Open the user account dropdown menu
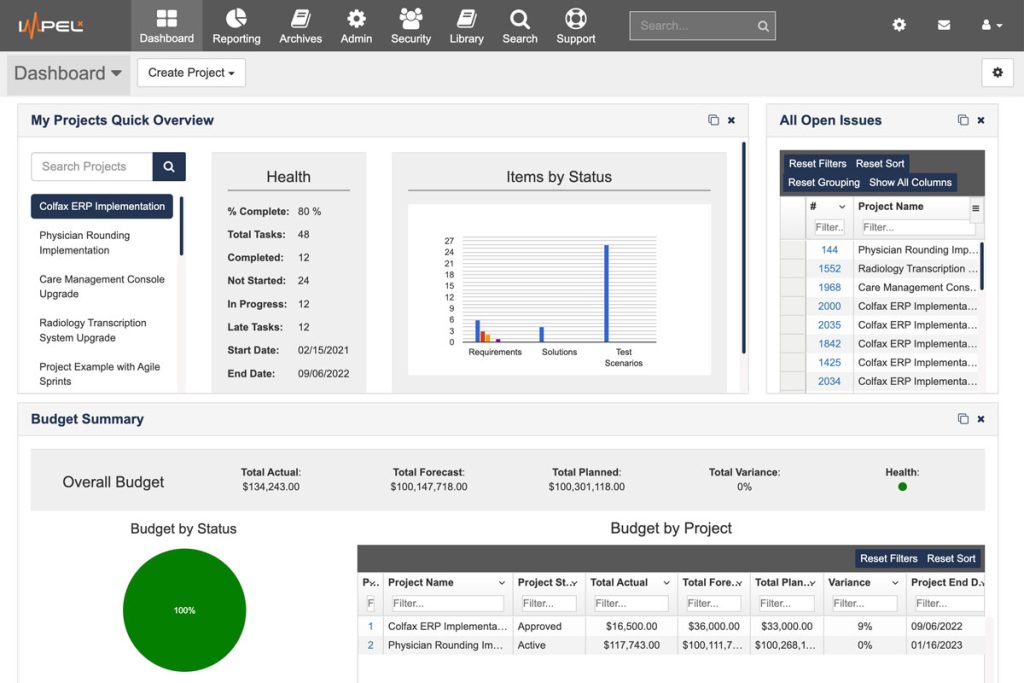 tap(991, 25)
